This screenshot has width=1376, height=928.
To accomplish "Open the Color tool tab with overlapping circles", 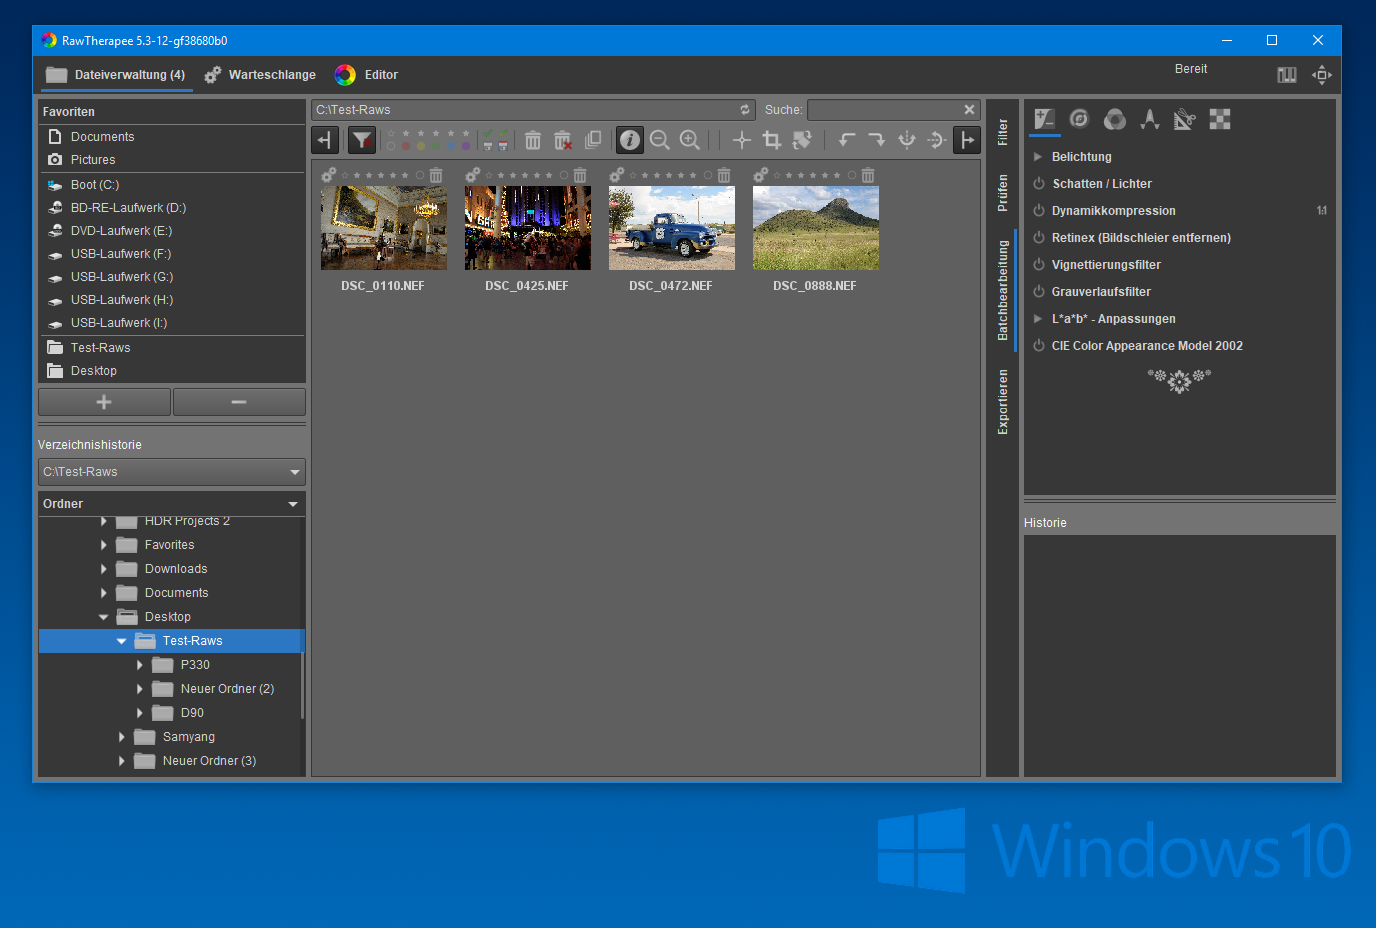I will click(1115, 120).
